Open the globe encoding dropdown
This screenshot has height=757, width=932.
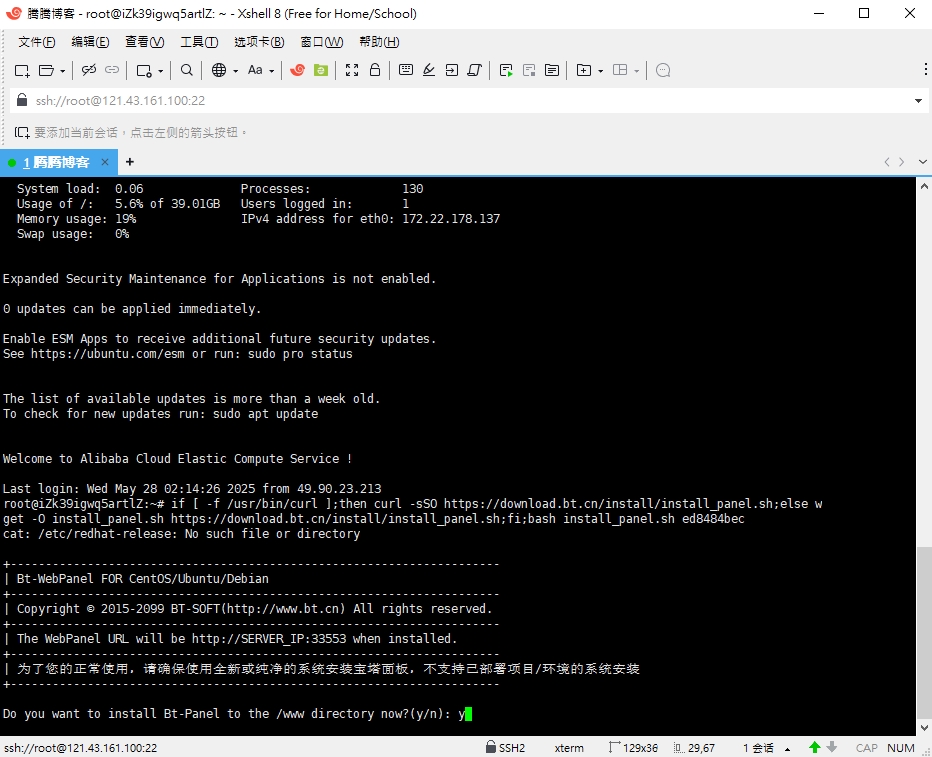coord(235,71)
